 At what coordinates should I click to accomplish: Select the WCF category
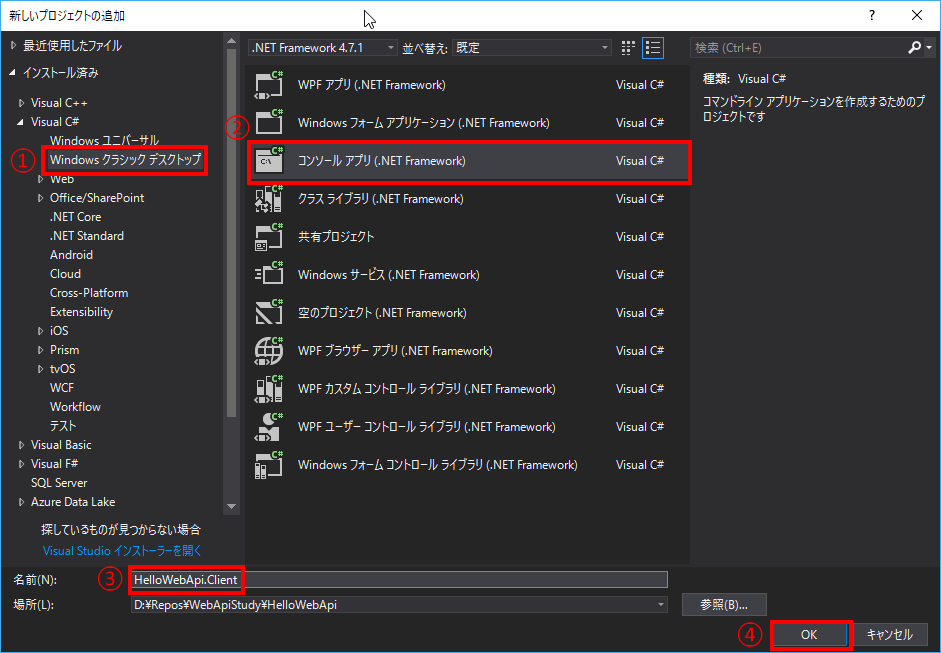point(62,388)
